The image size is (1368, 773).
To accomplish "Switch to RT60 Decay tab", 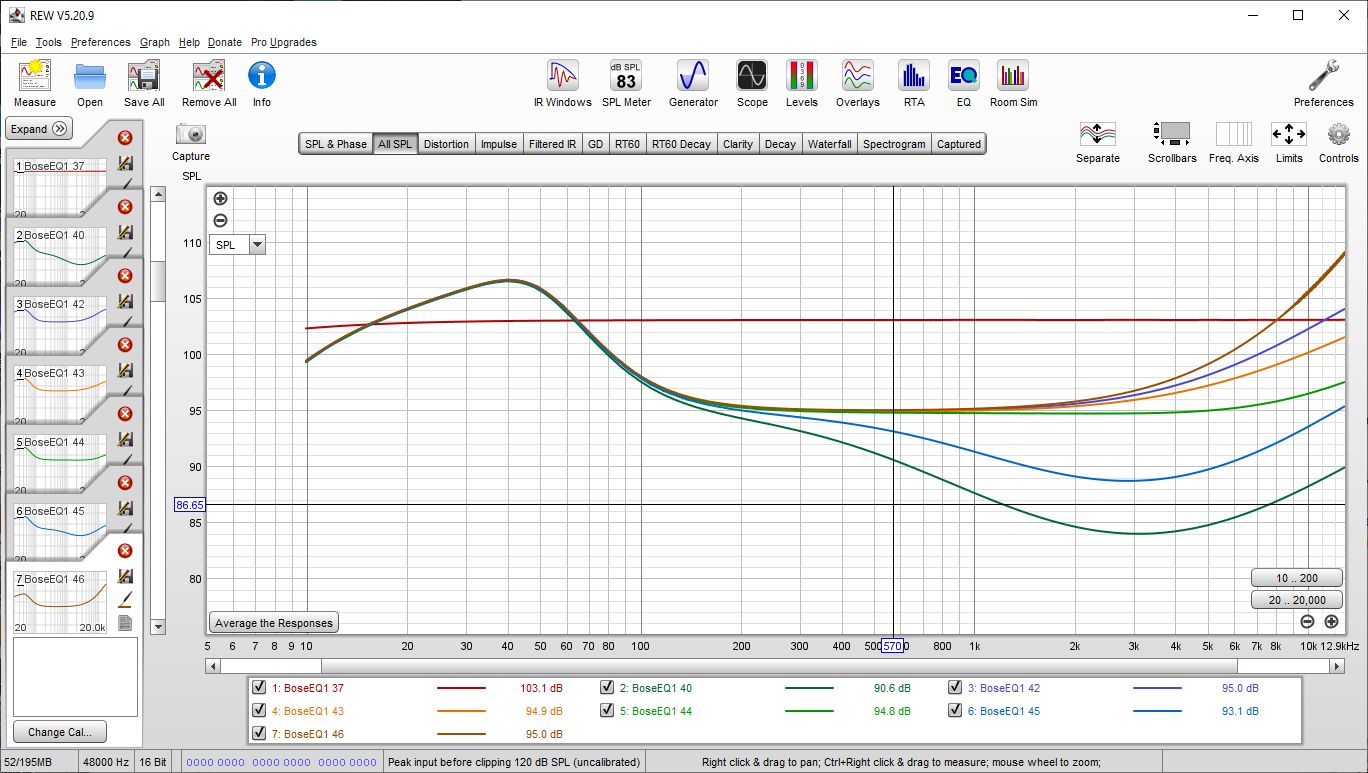I will coord(681,144).
